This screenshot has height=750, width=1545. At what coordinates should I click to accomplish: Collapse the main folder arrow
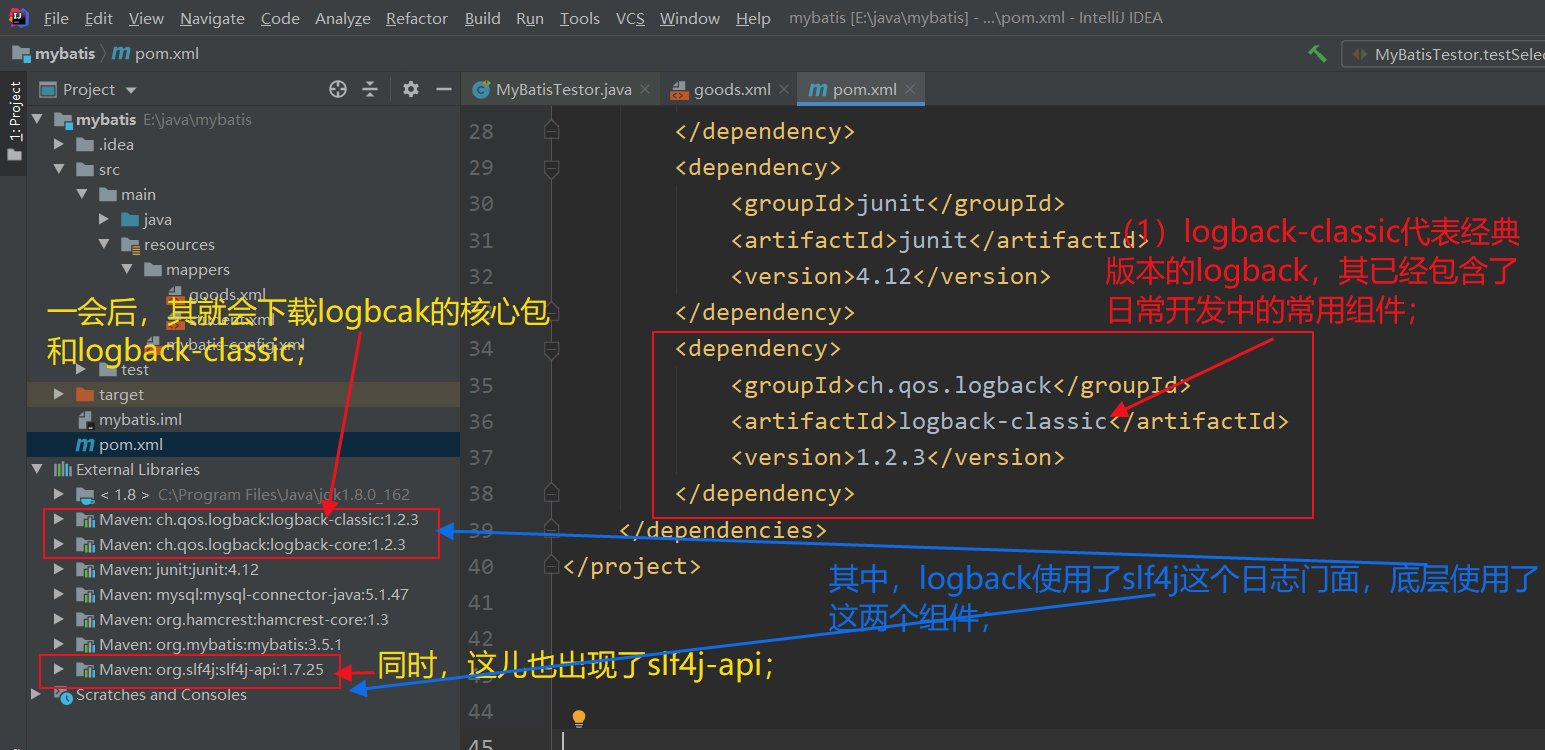(82, 195)
